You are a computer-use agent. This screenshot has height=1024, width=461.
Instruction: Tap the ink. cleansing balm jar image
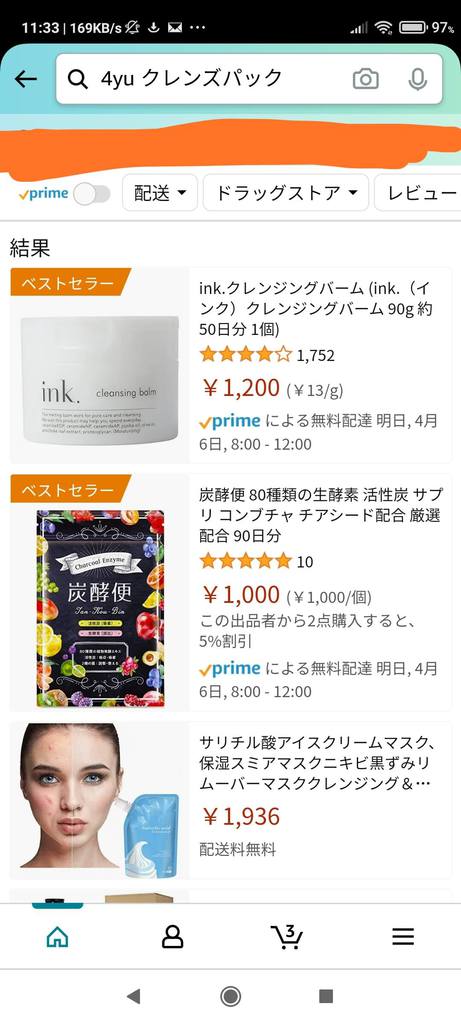point(99,379)
